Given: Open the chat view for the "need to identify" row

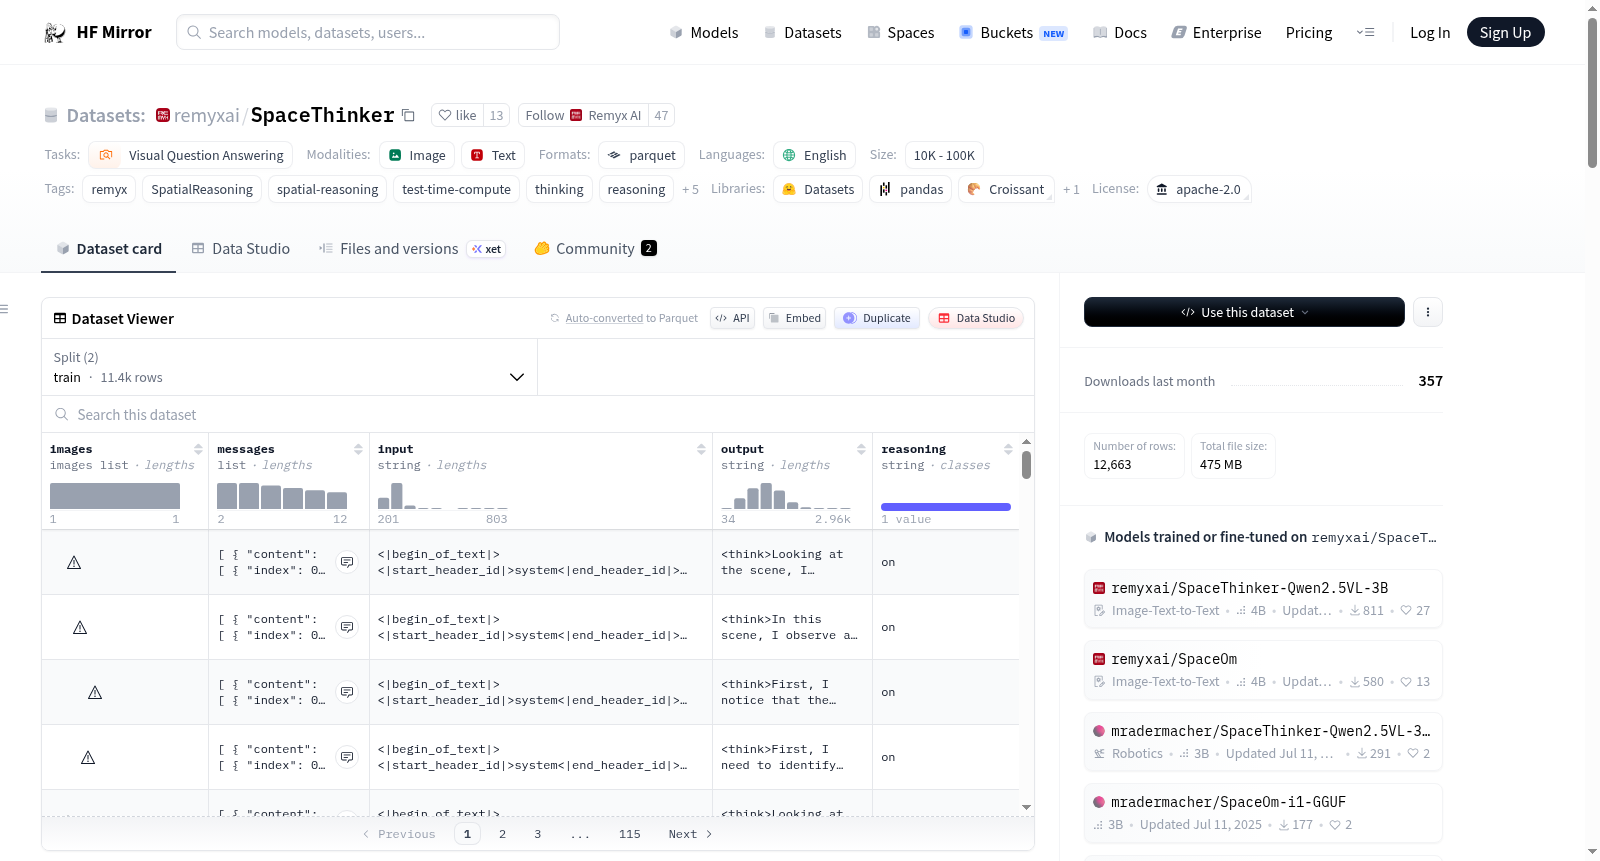Looking at the screenshot, I should tap(347, 757).
